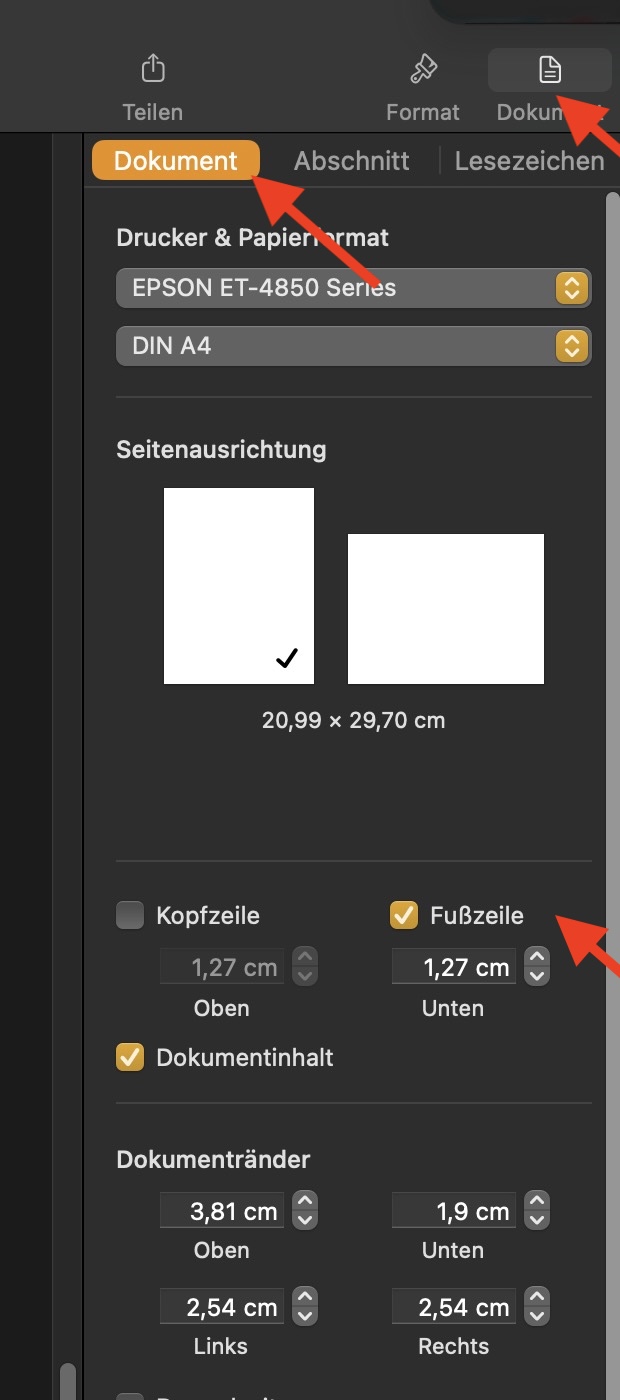The width and height of the screenshot is (620, 1400).
Task: Select landscape page orientation thumbnail
Action: [x=446, y=608]
